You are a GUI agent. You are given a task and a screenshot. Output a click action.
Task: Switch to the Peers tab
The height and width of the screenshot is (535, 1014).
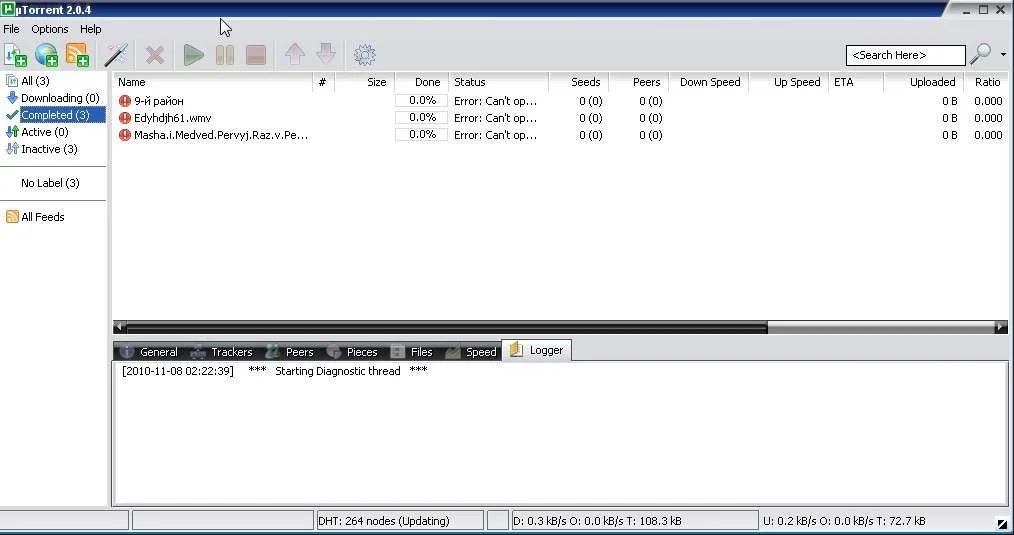(x=290, y=352)
